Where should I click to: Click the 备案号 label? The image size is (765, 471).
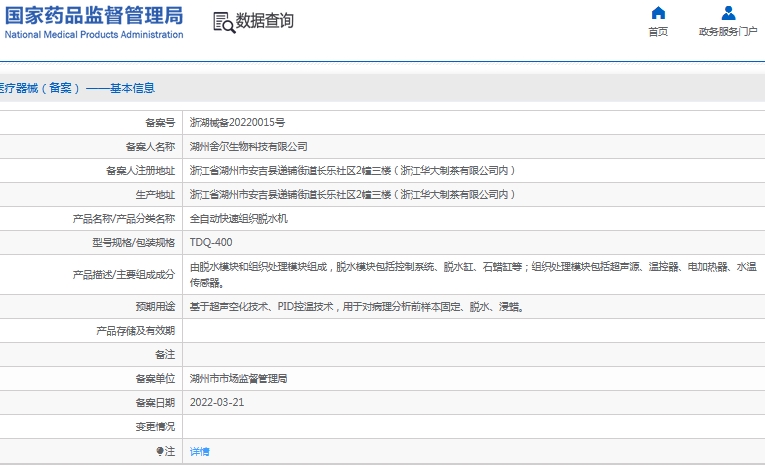(160, 123)
